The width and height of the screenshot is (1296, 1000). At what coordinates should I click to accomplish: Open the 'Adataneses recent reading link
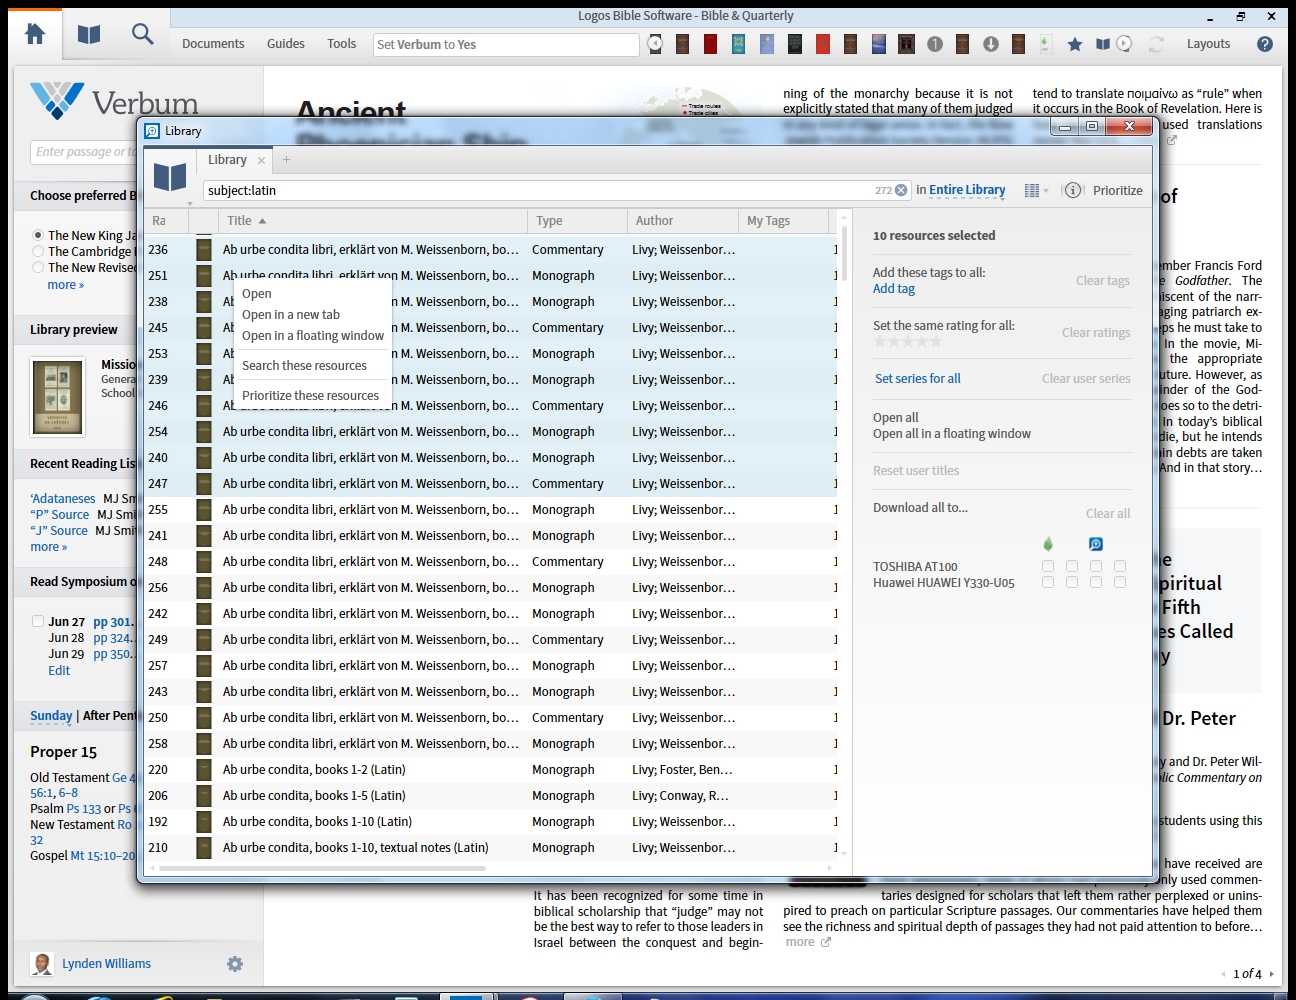(x=63, y=499)
